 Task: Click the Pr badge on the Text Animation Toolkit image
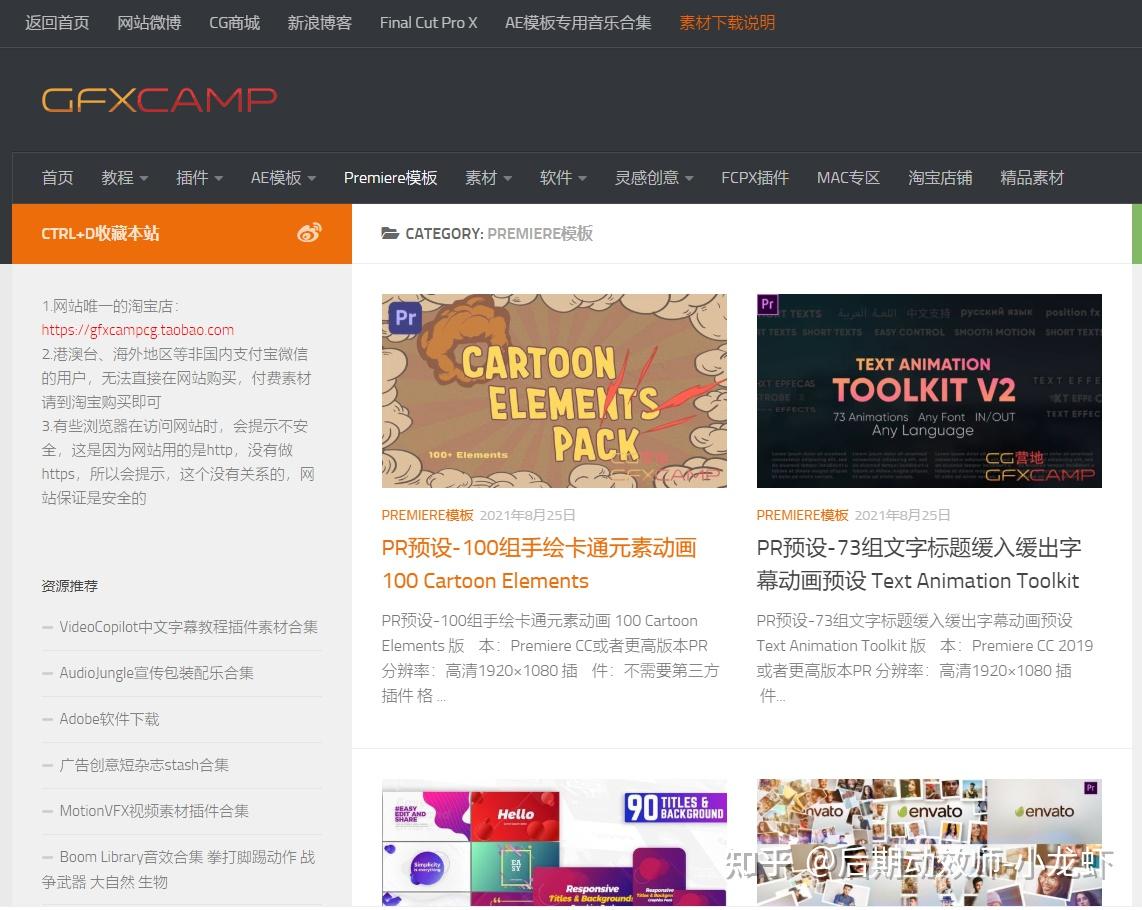[767, 304]
